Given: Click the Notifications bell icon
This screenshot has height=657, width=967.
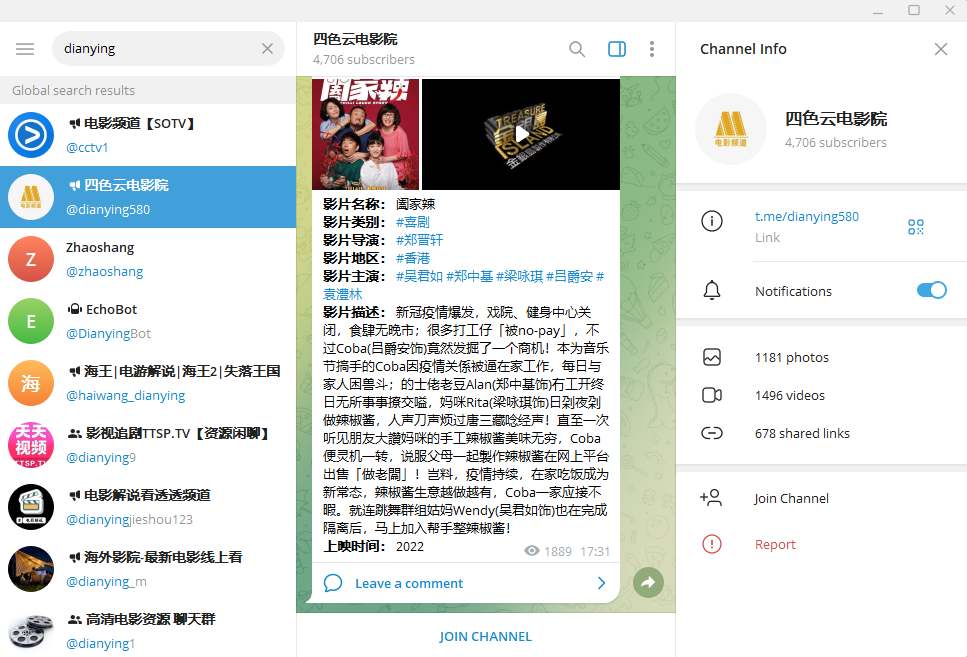Looking at the screenshot, I should (x=712, y=290).
